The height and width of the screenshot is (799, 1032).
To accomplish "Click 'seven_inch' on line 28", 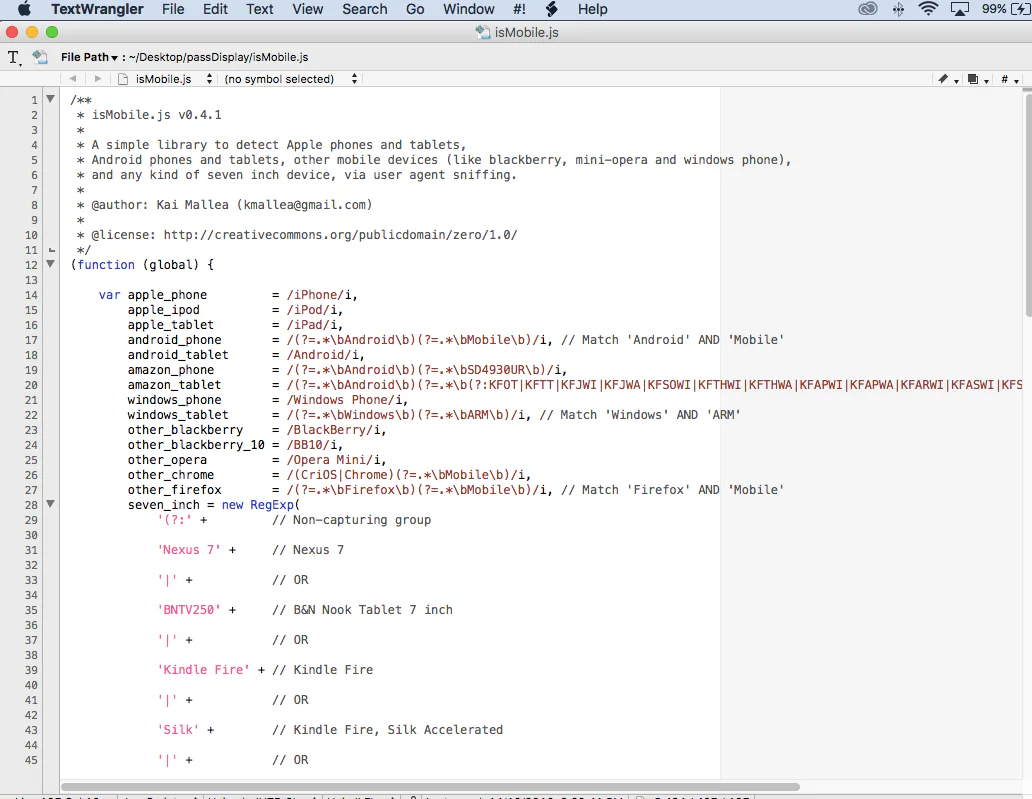I will pos(164,505).
